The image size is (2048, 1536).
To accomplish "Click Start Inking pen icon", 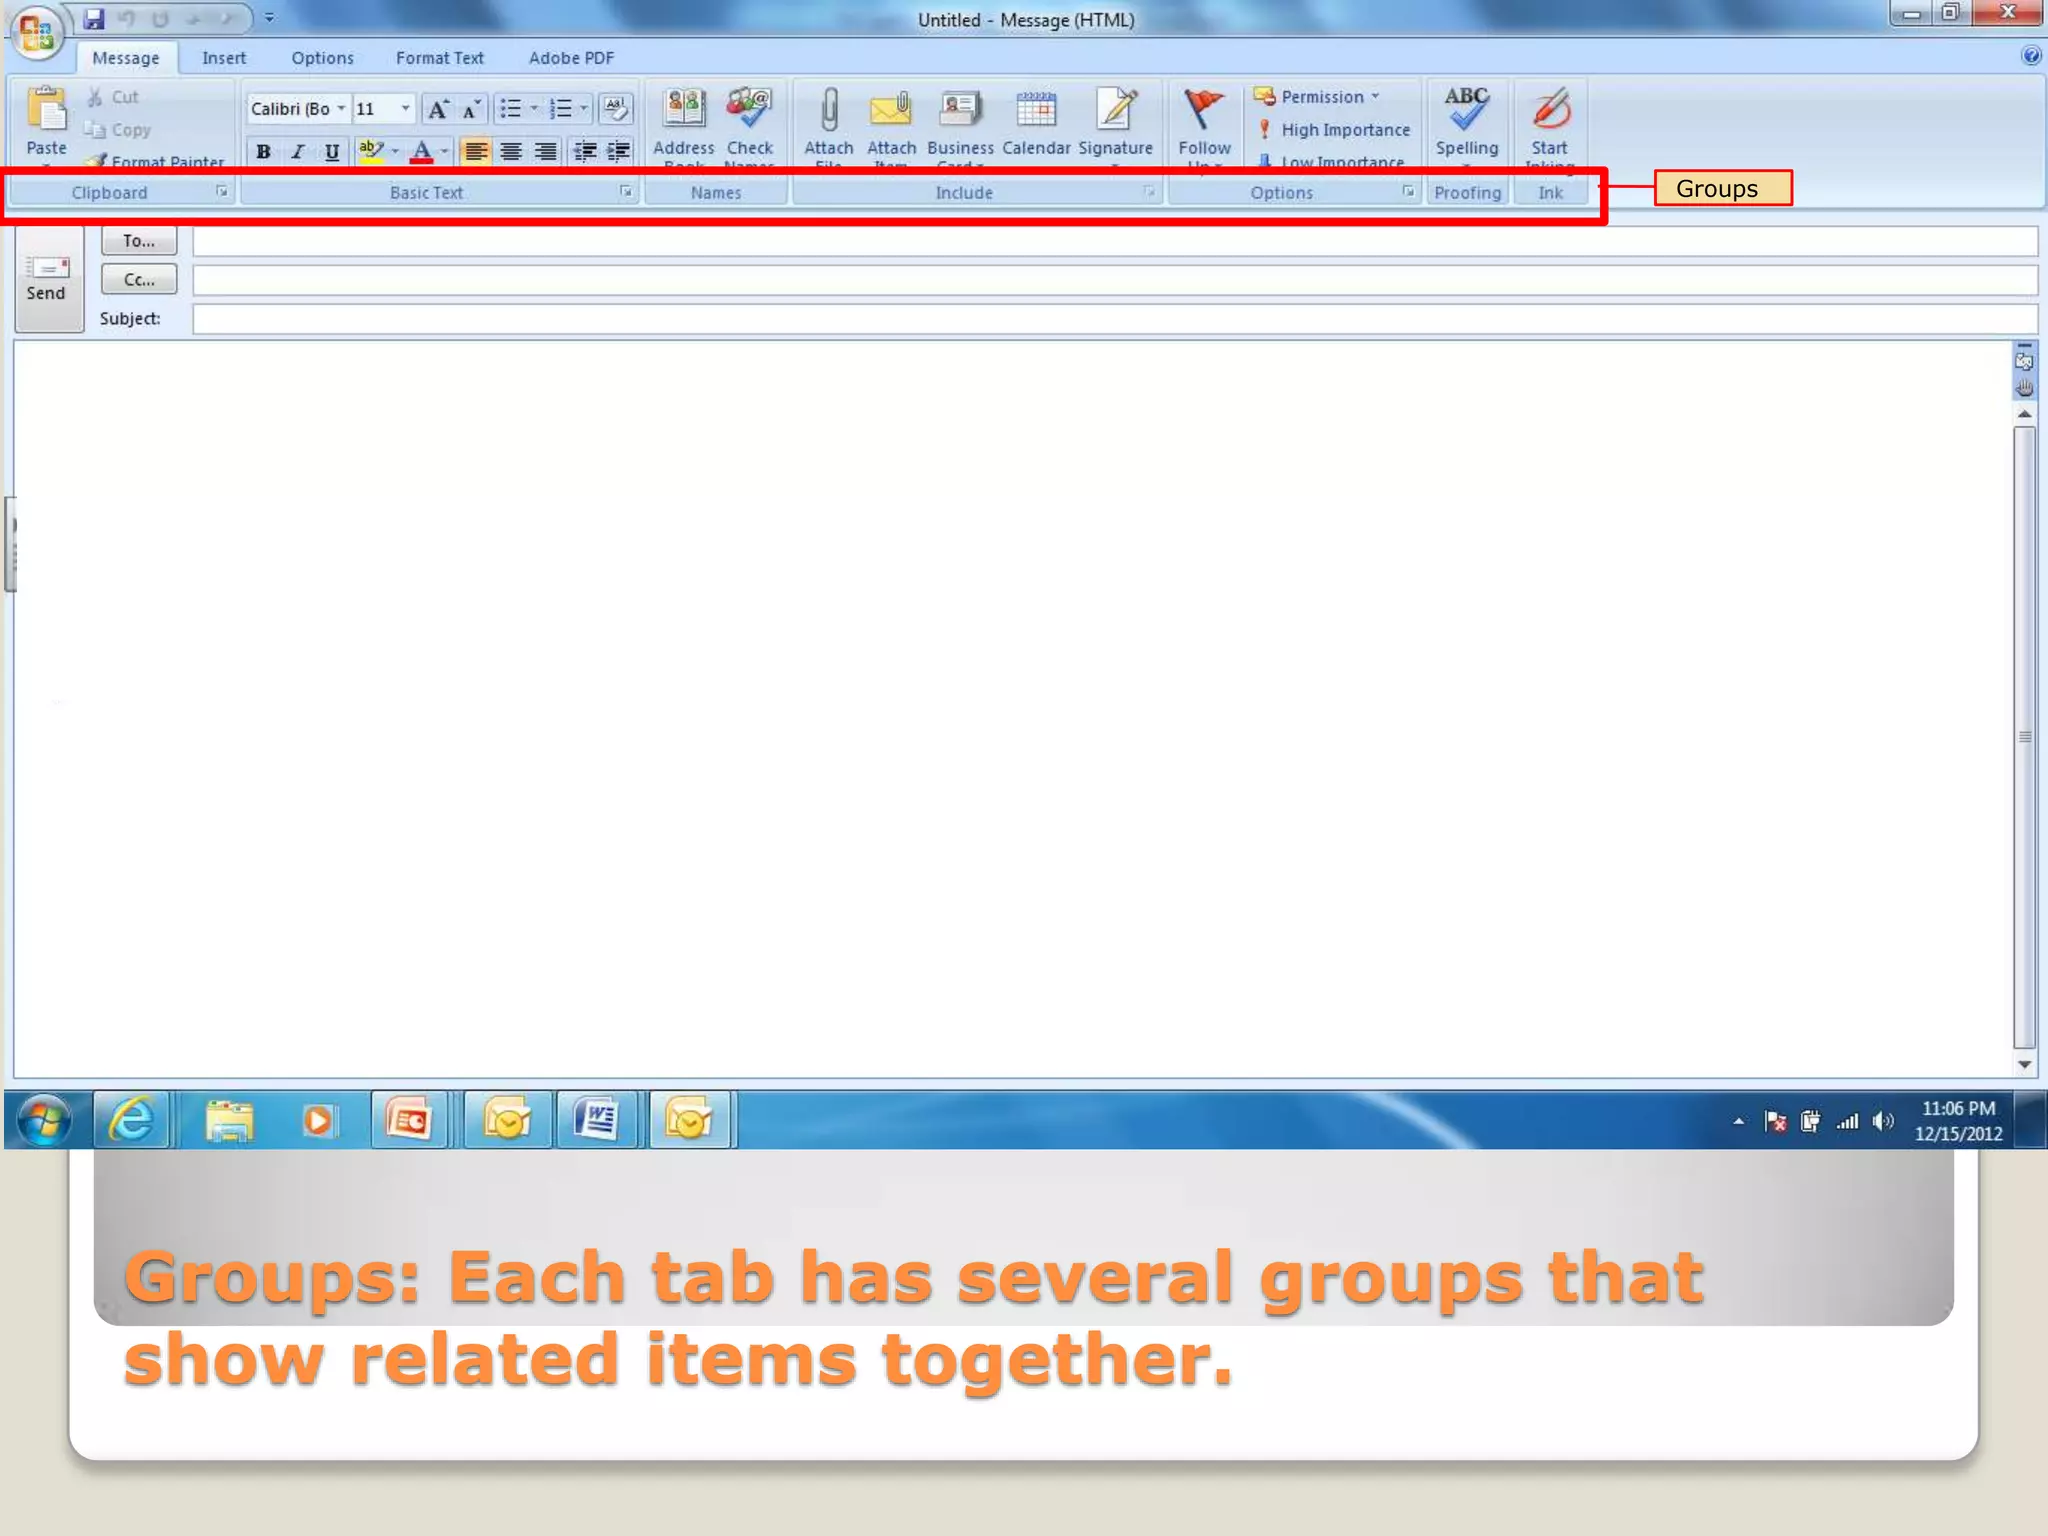I will pyautogui.click(x=1551, y=109).
